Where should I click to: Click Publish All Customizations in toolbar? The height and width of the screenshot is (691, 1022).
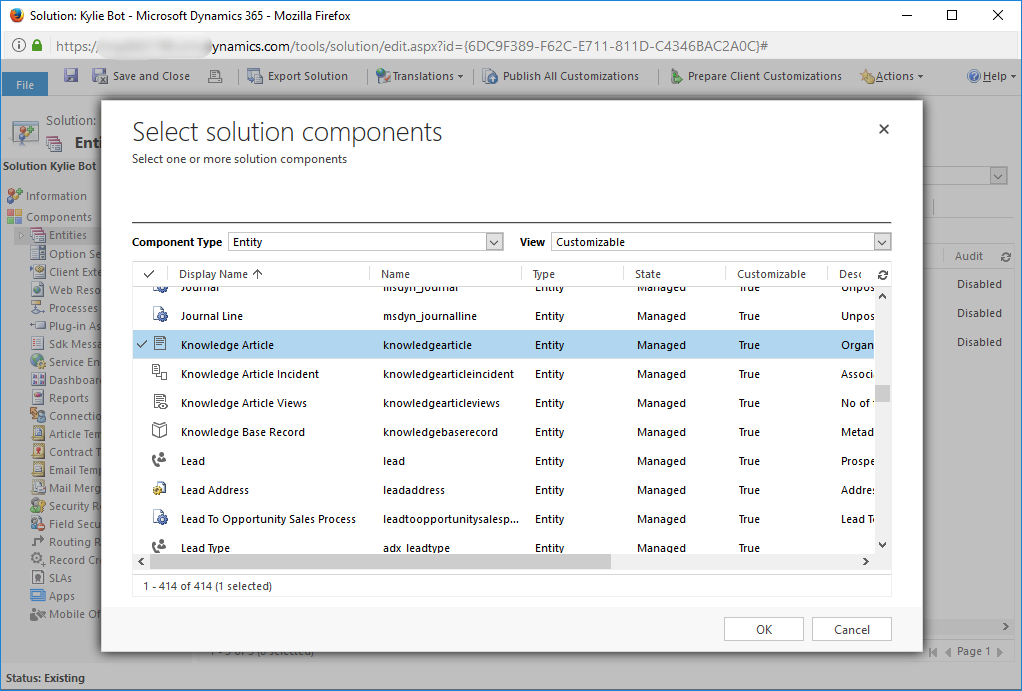click(x=560, y=76)
